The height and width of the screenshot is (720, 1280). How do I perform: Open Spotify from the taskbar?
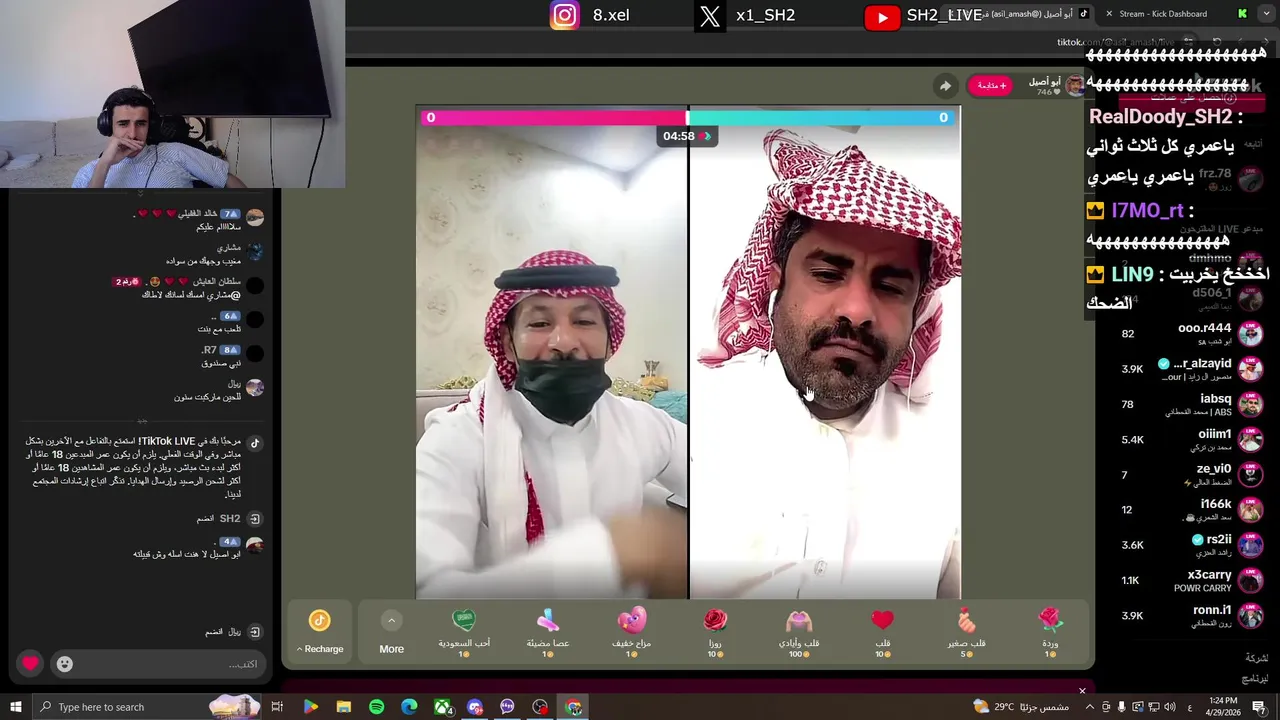point(376,707)
